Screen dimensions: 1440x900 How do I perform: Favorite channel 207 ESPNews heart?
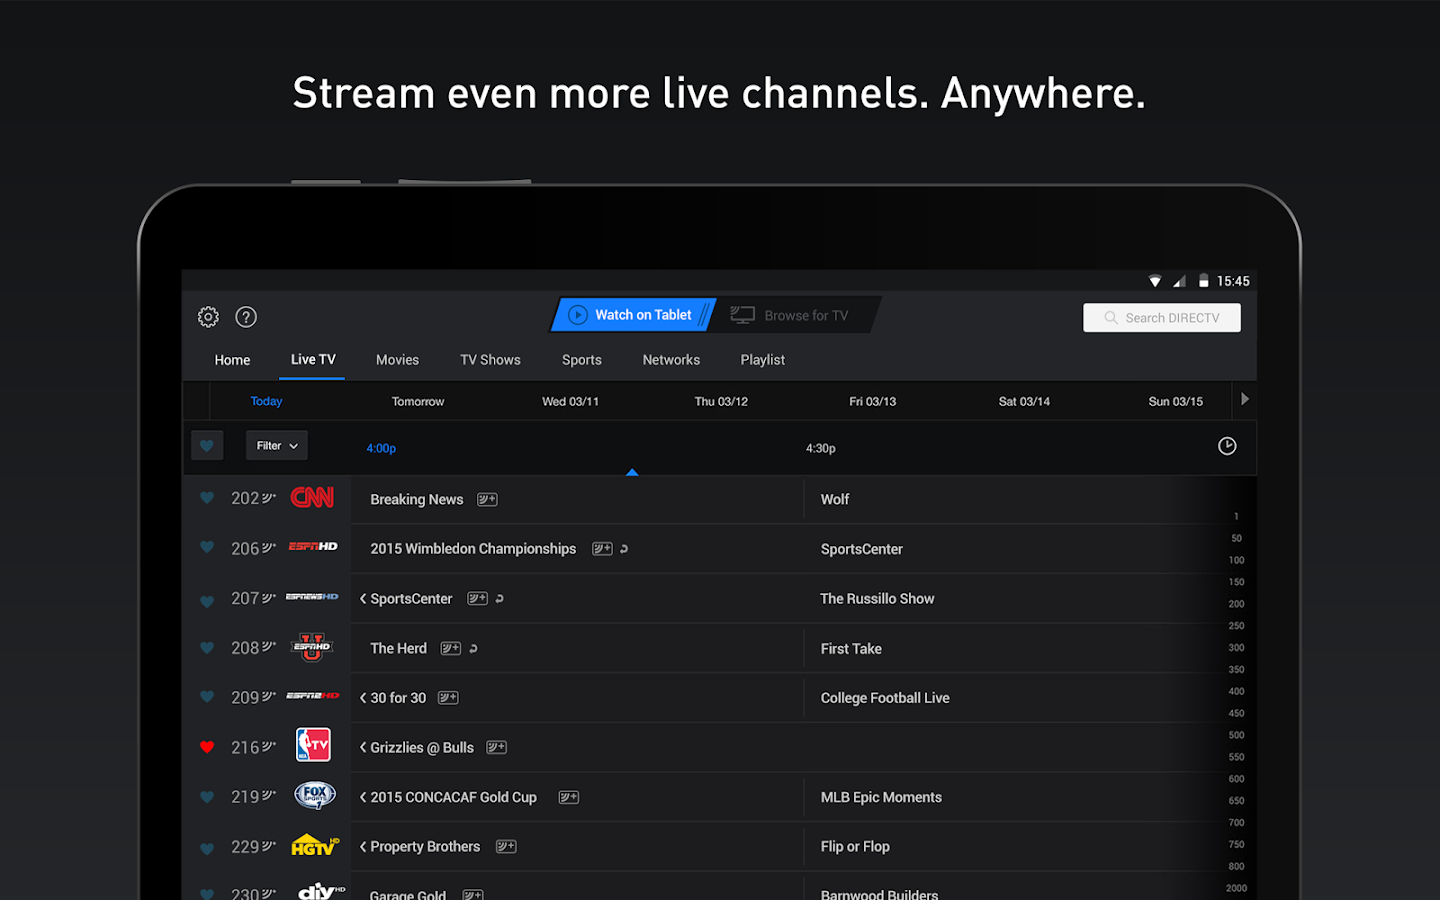pos(207,601)
